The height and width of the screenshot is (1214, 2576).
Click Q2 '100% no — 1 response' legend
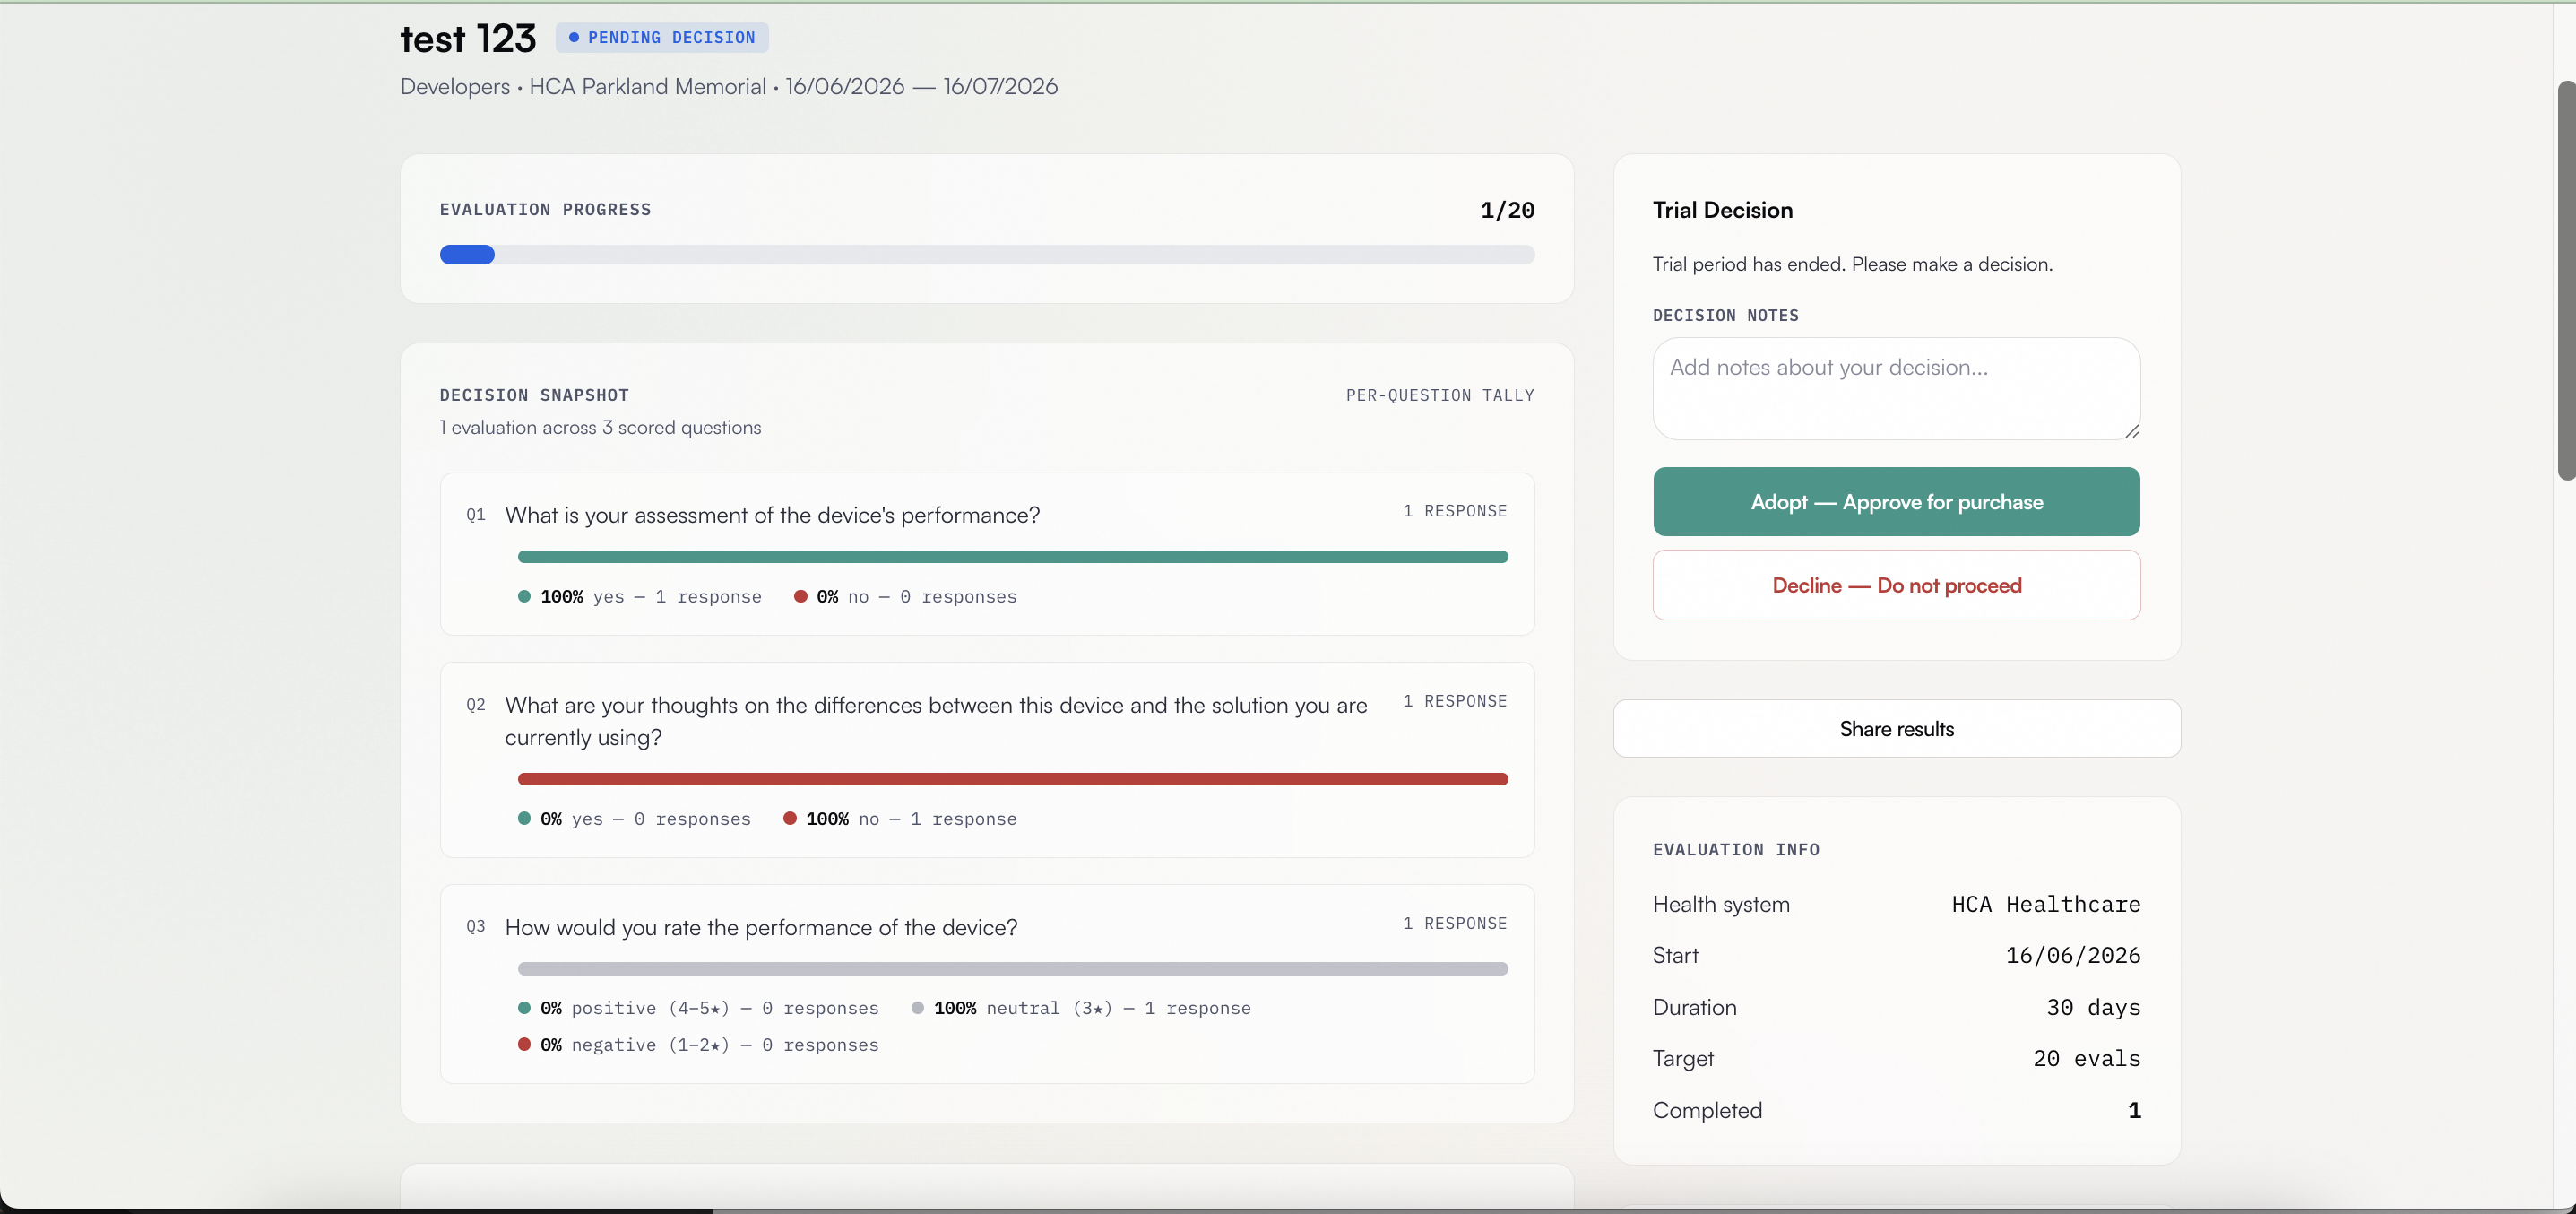coord(900,819)
